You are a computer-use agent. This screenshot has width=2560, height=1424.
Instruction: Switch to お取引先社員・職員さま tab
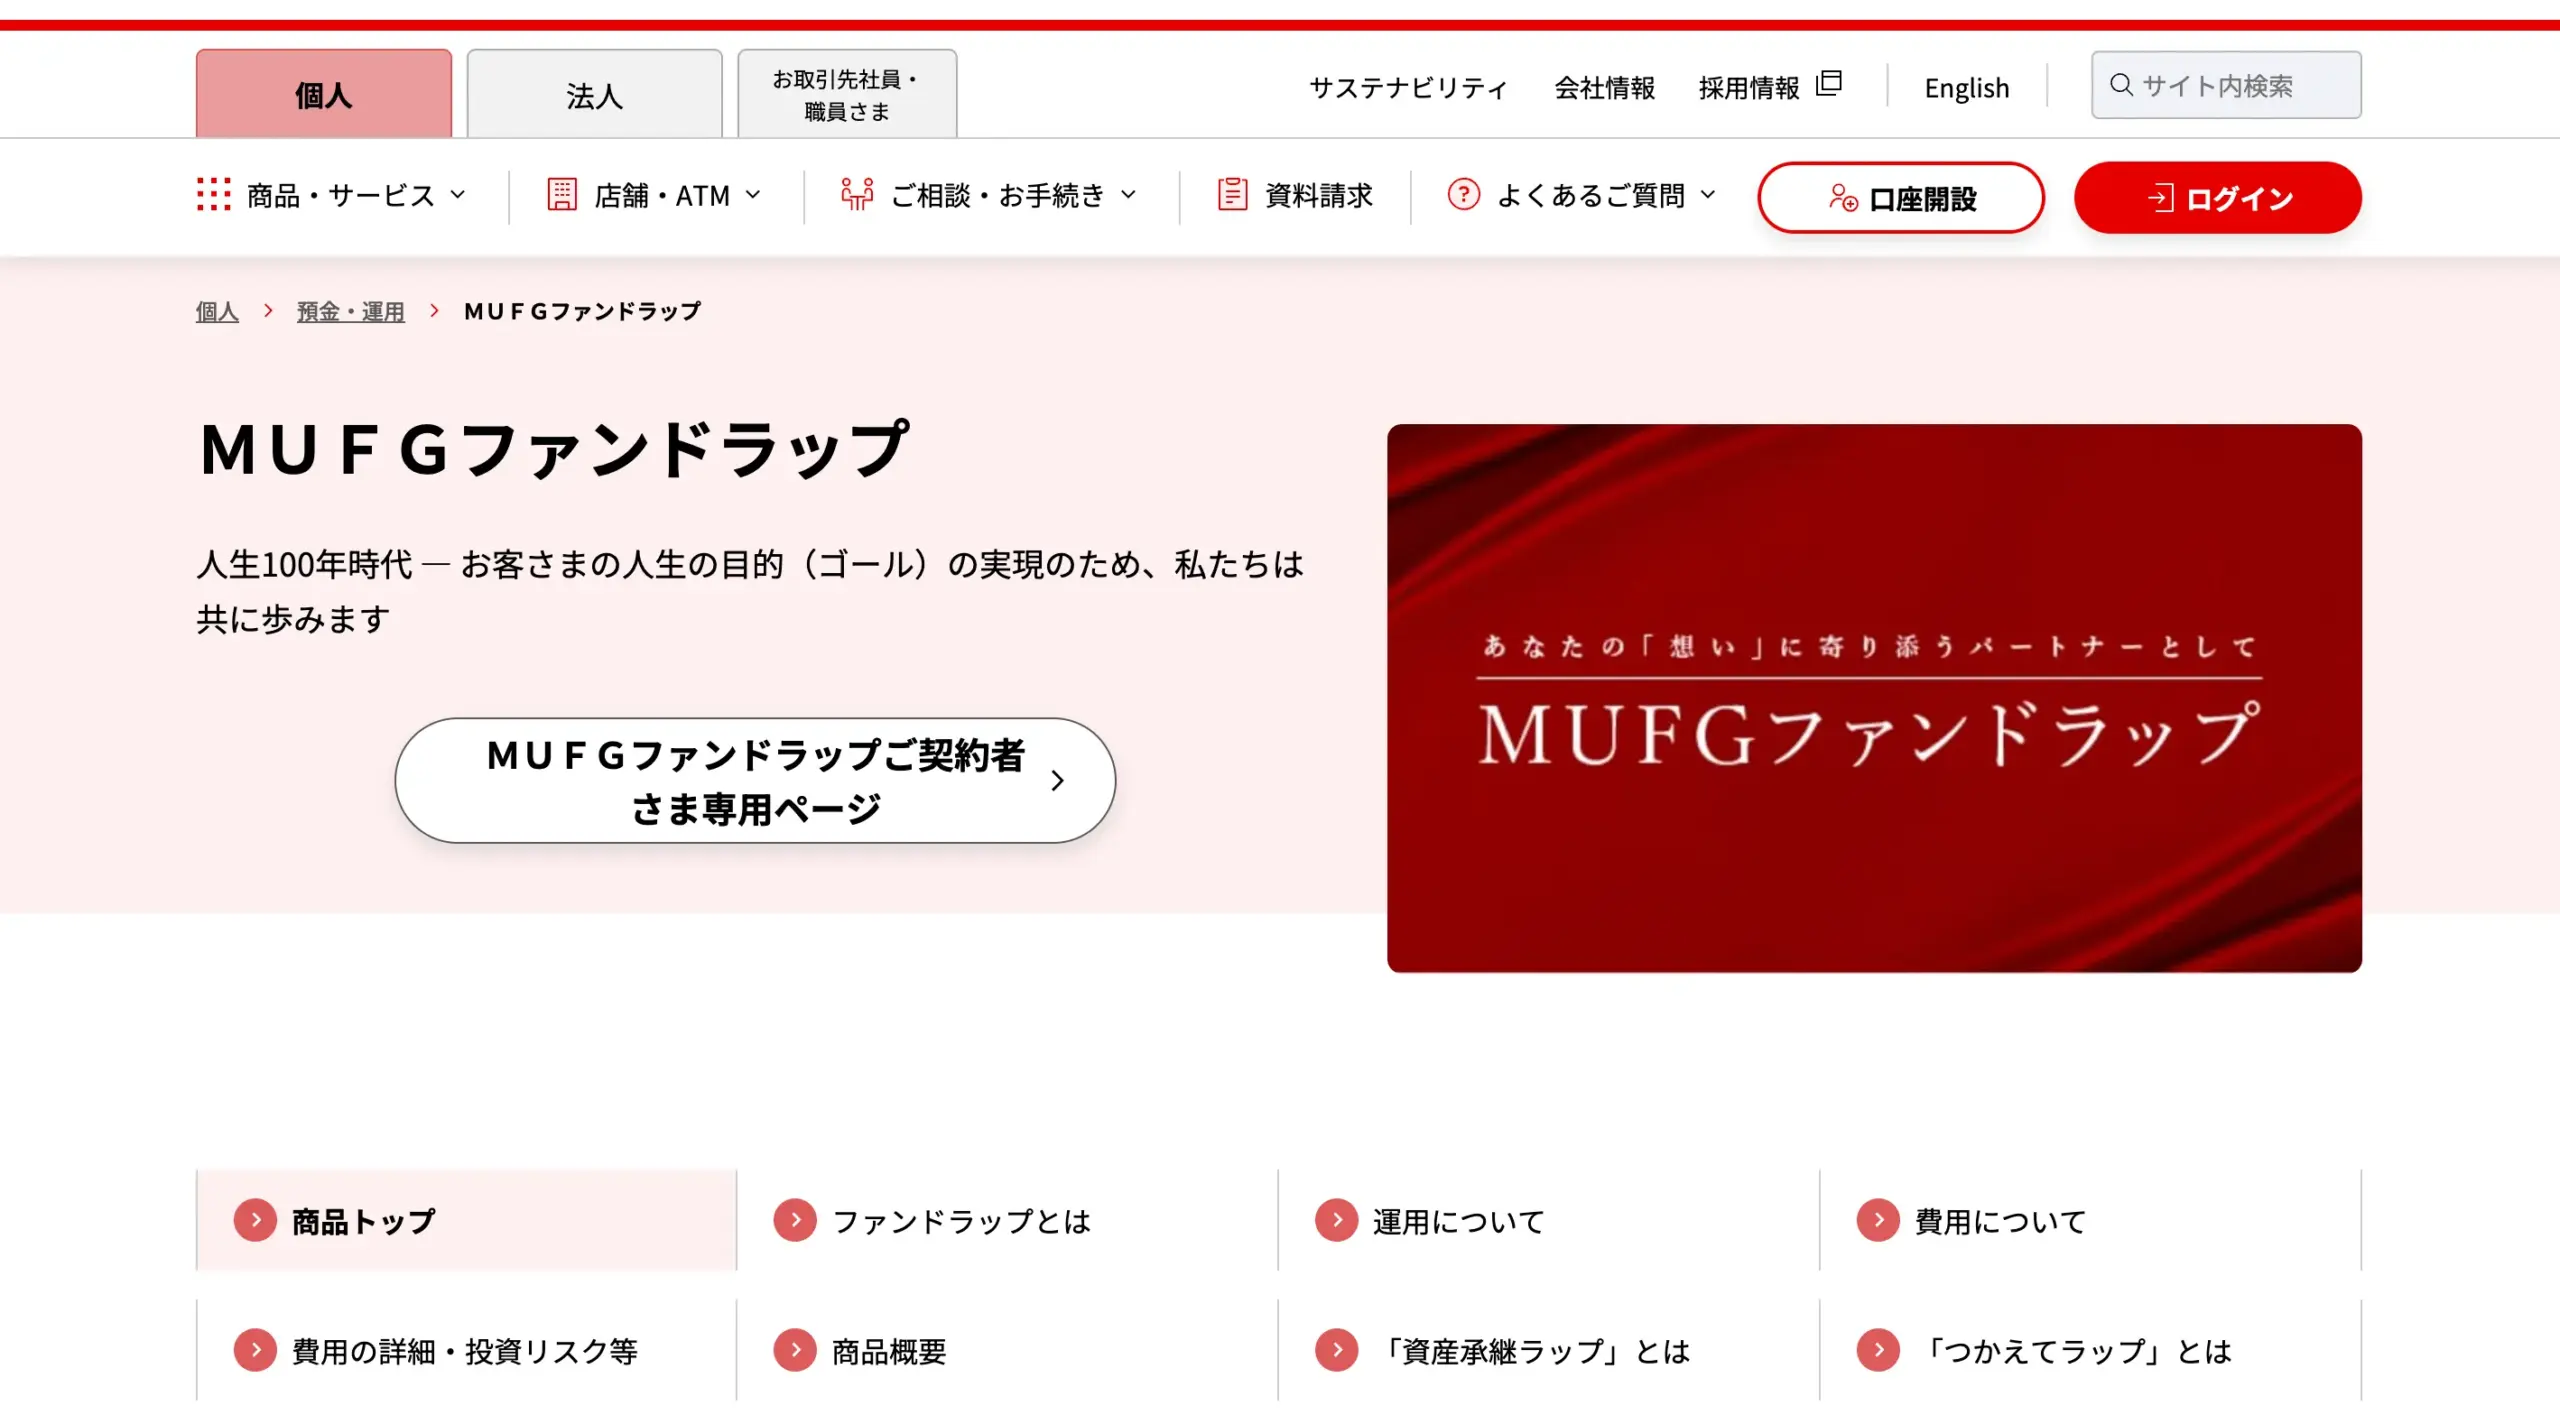847,94
